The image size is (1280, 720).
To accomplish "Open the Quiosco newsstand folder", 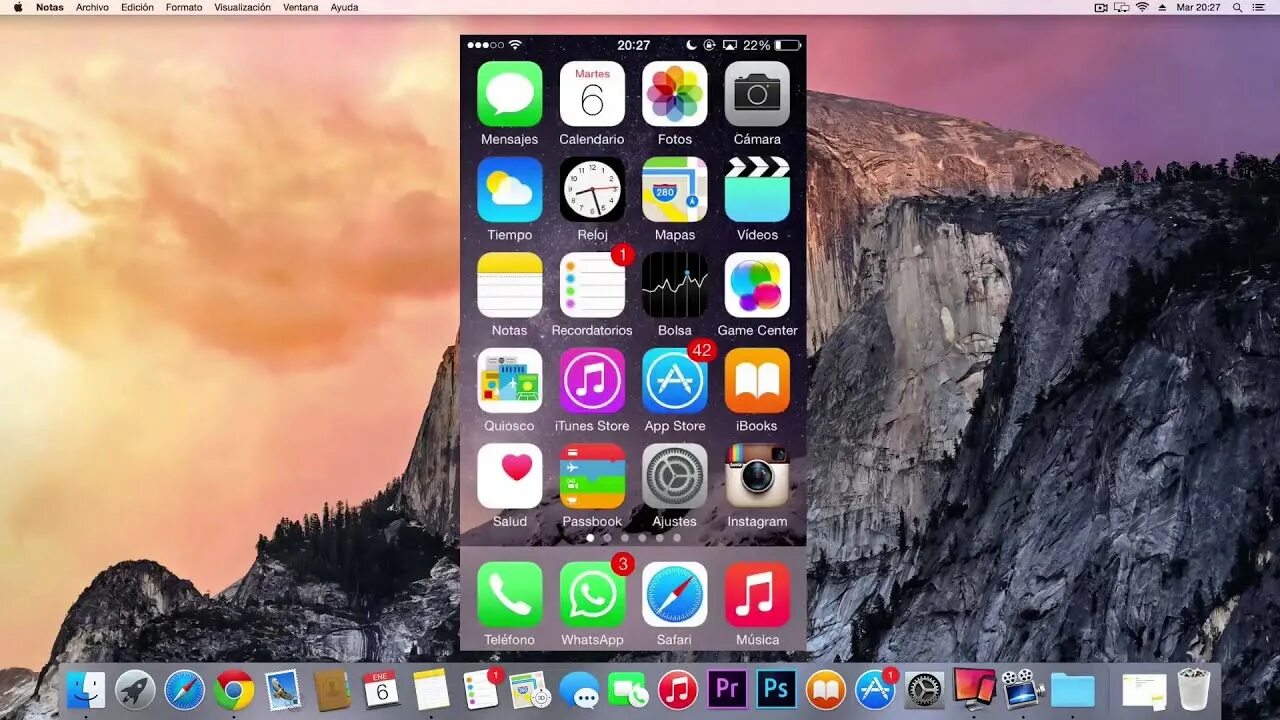I will [509, 380].
